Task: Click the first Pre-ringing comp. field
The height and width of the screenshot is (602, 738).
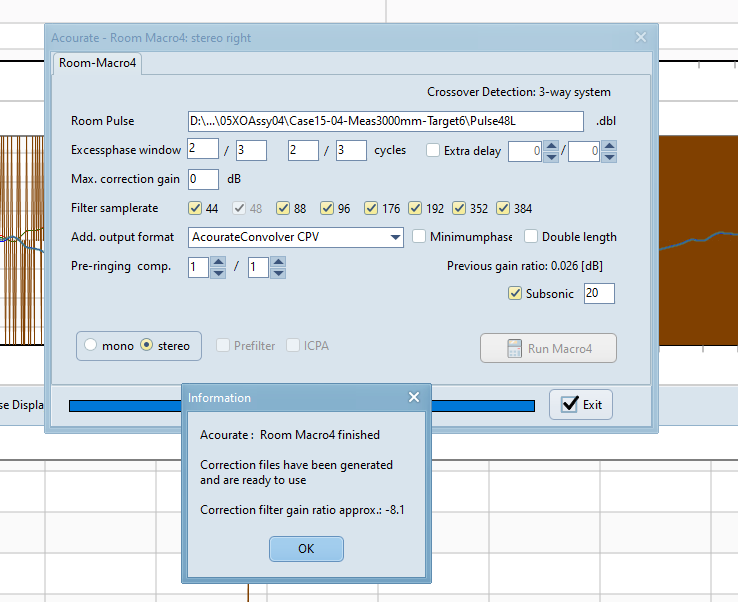Action: (x=199, y=267)
